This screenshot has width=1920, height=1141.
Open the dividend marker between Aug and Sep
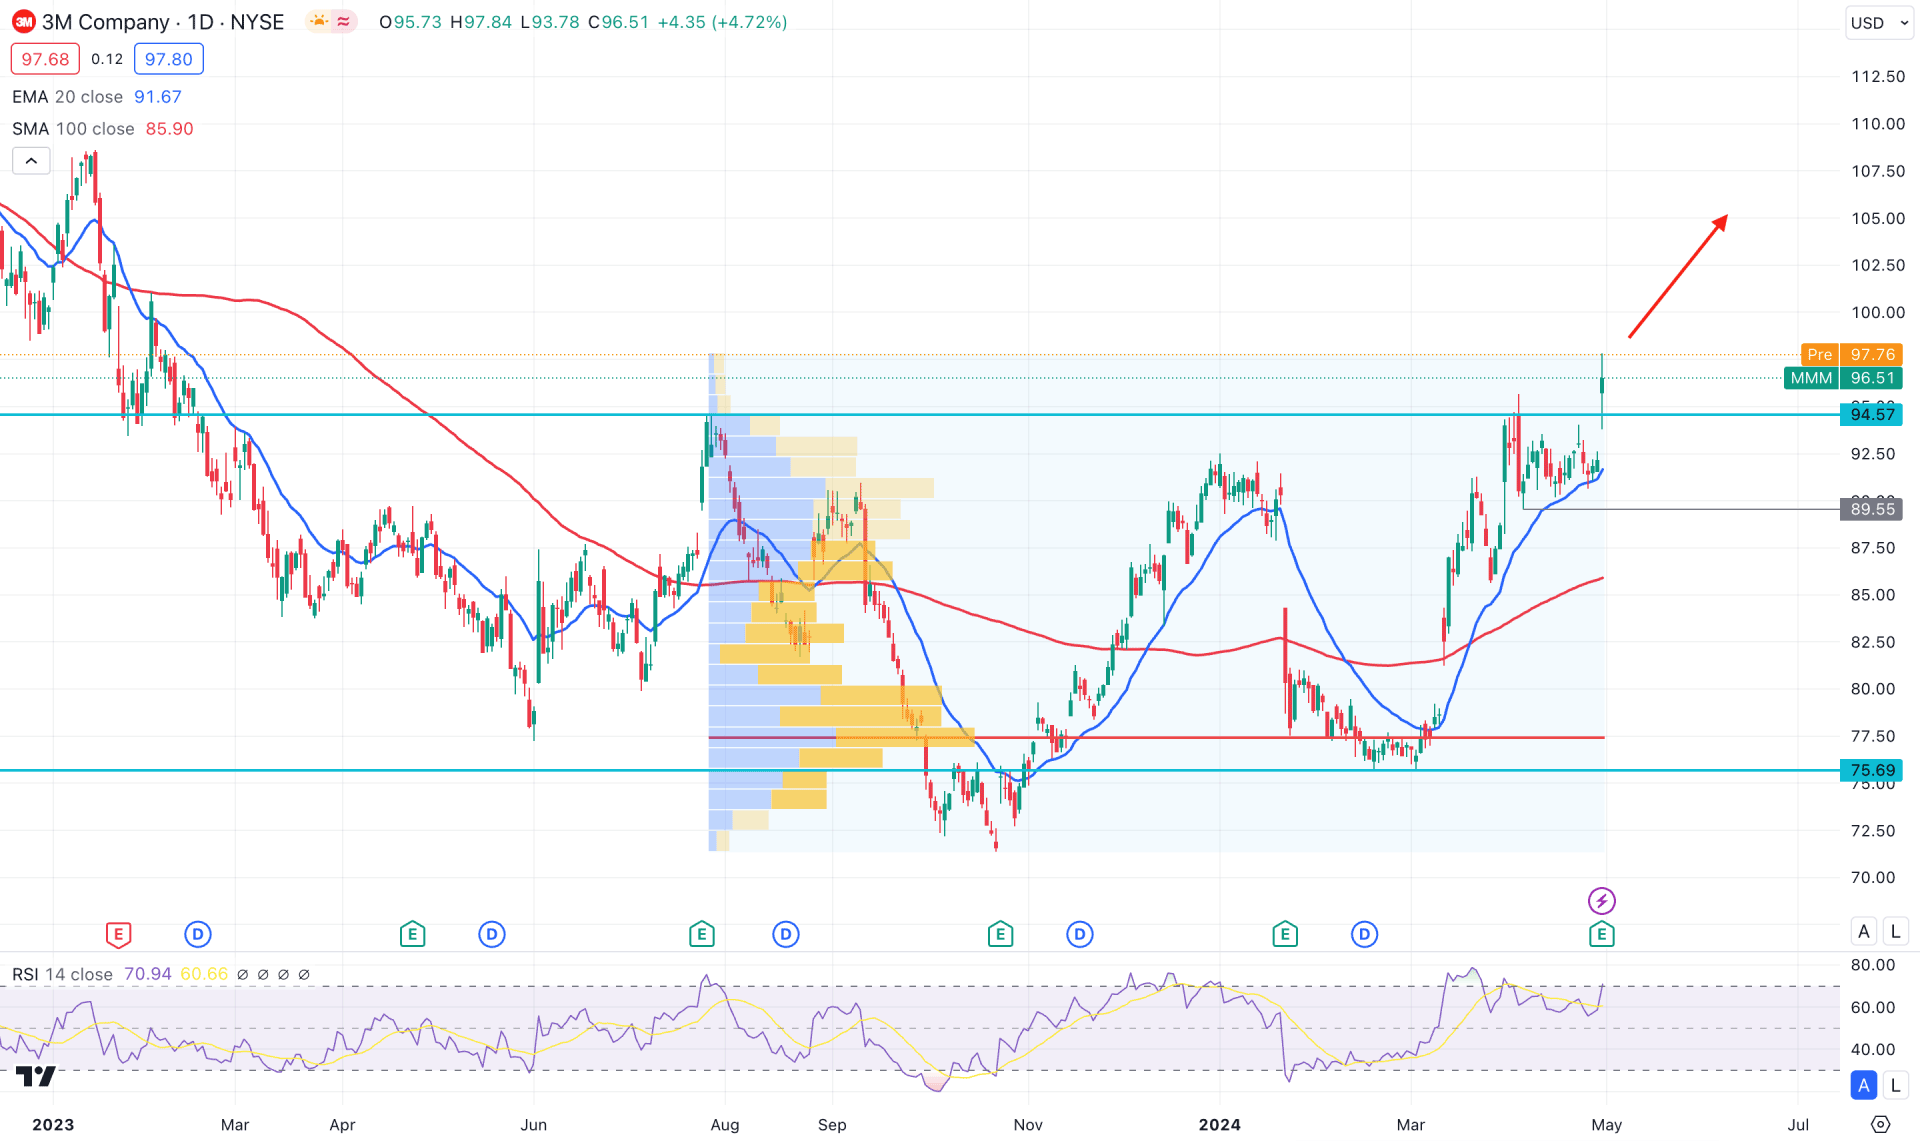coord(786,934)
